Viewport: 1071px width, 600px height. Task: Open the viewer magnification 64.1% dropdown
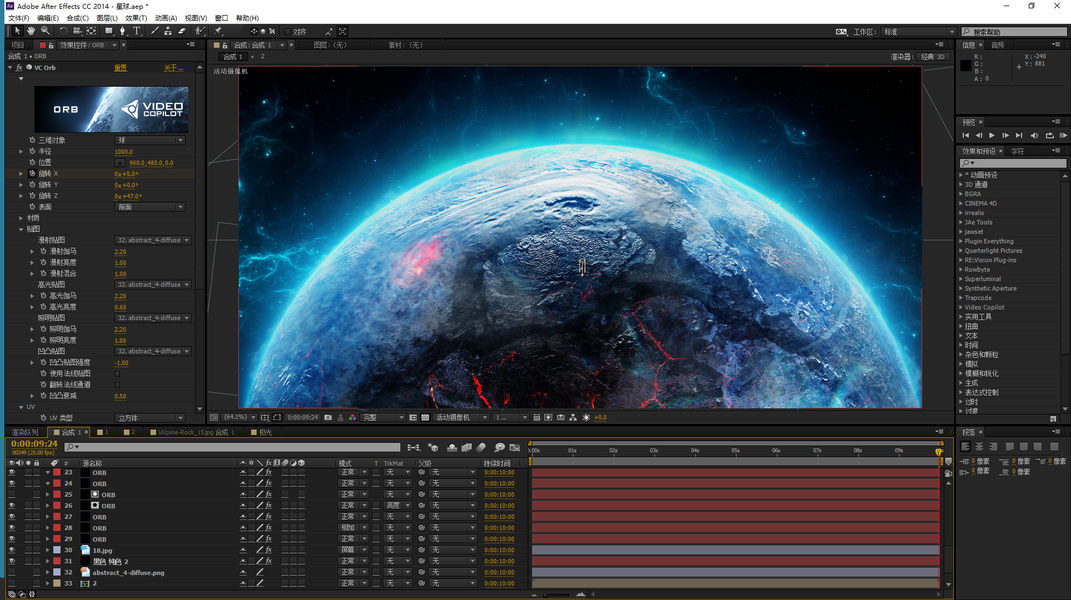click(x=239, y=418)
